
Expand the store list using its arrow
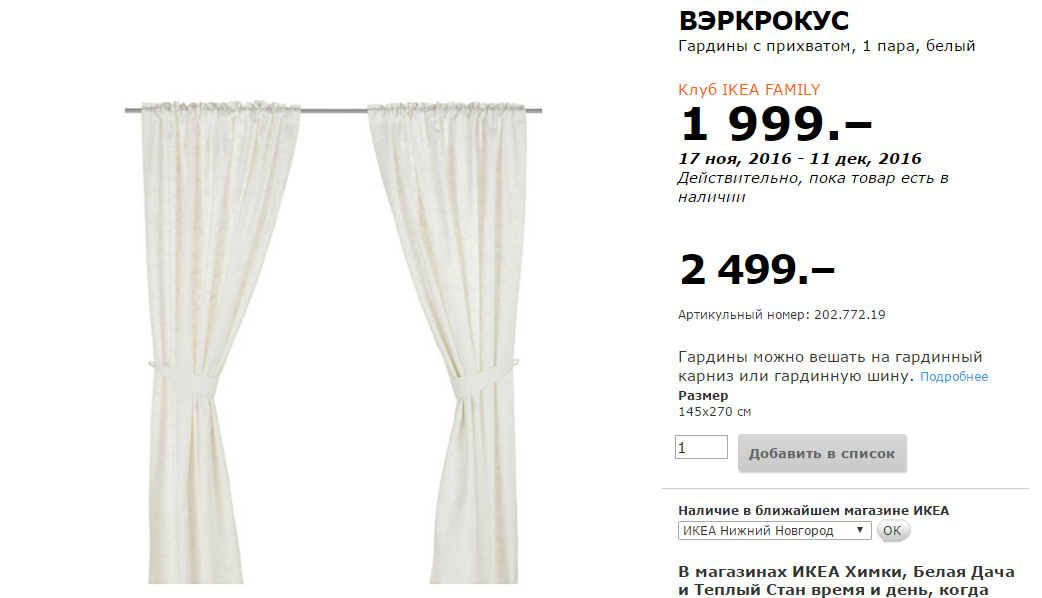click(x=859, y=530)
